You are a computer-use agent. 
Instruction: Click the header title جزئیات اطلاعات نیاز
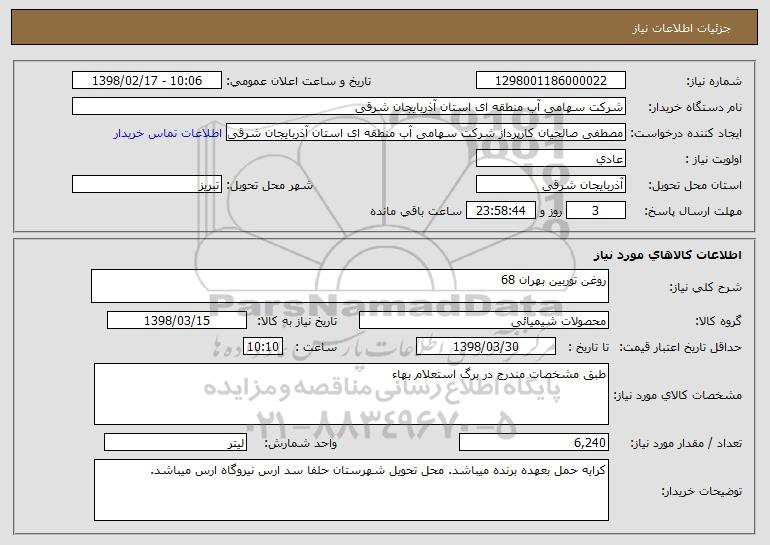coord(681,28)
